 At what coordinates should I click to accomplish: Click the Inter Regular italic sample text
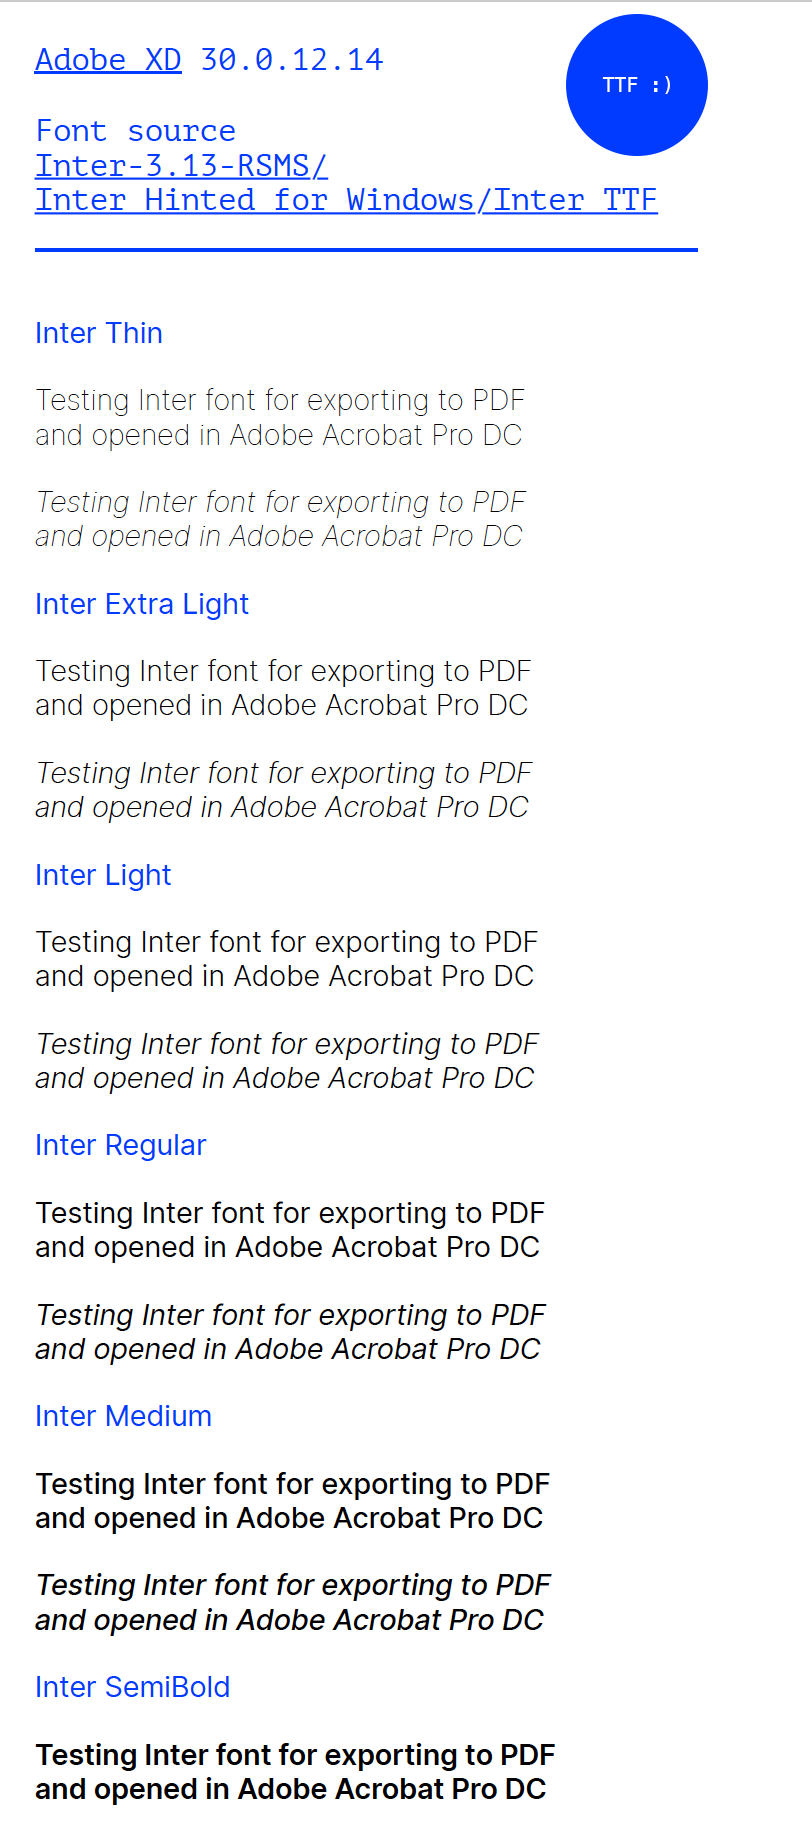pyautogui.click(x=290, y=1332)
